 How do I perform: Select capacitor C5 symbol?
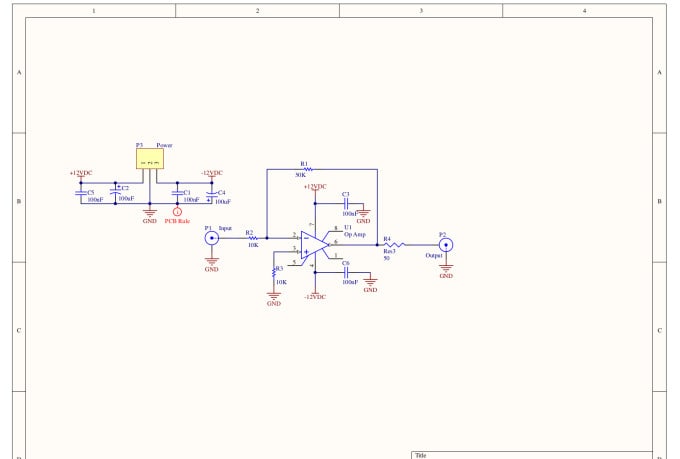point(81,193)
